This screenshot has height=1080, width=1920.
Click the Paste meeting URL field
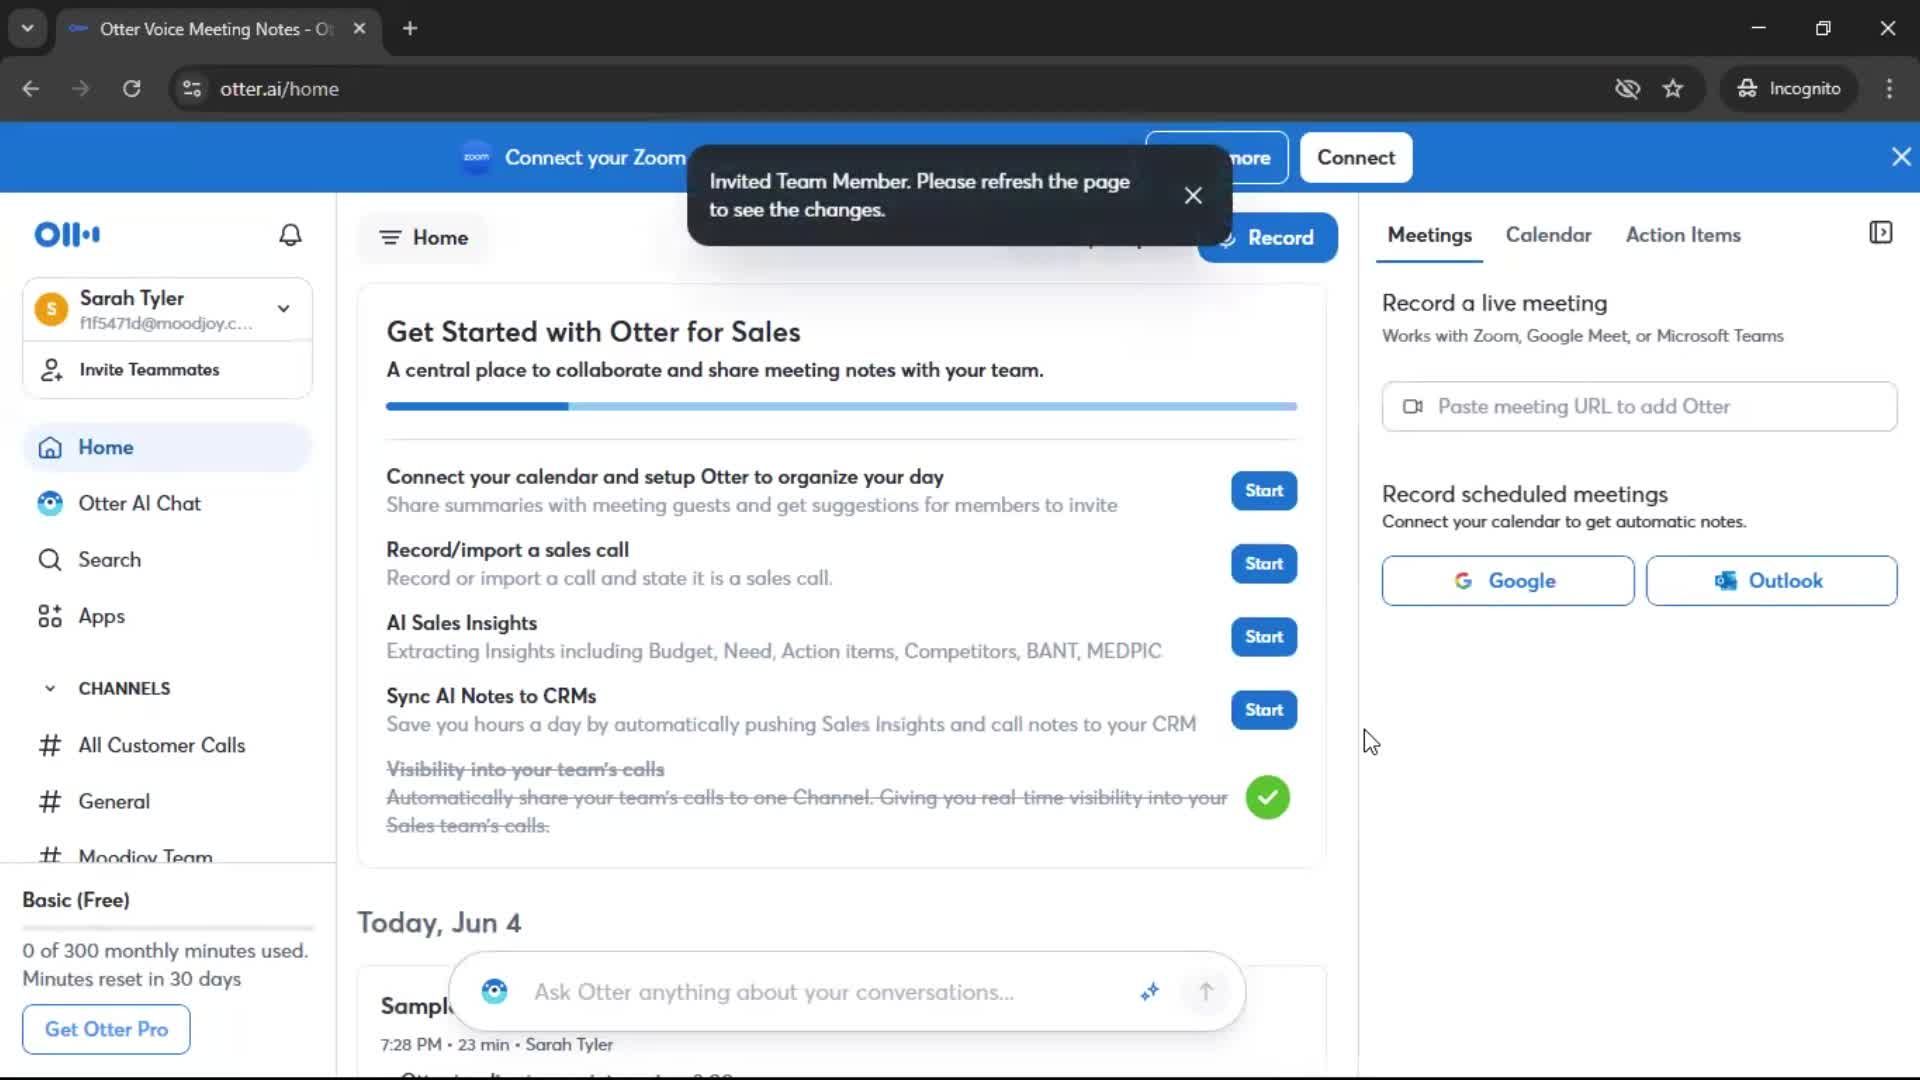1639,407
